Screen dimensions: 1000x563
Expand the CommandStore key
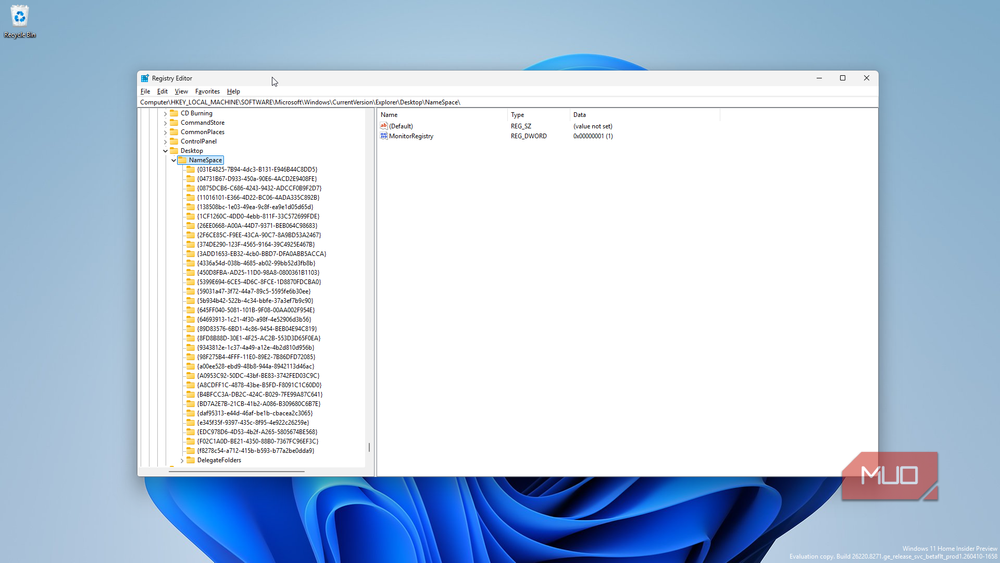pos(165,122)
